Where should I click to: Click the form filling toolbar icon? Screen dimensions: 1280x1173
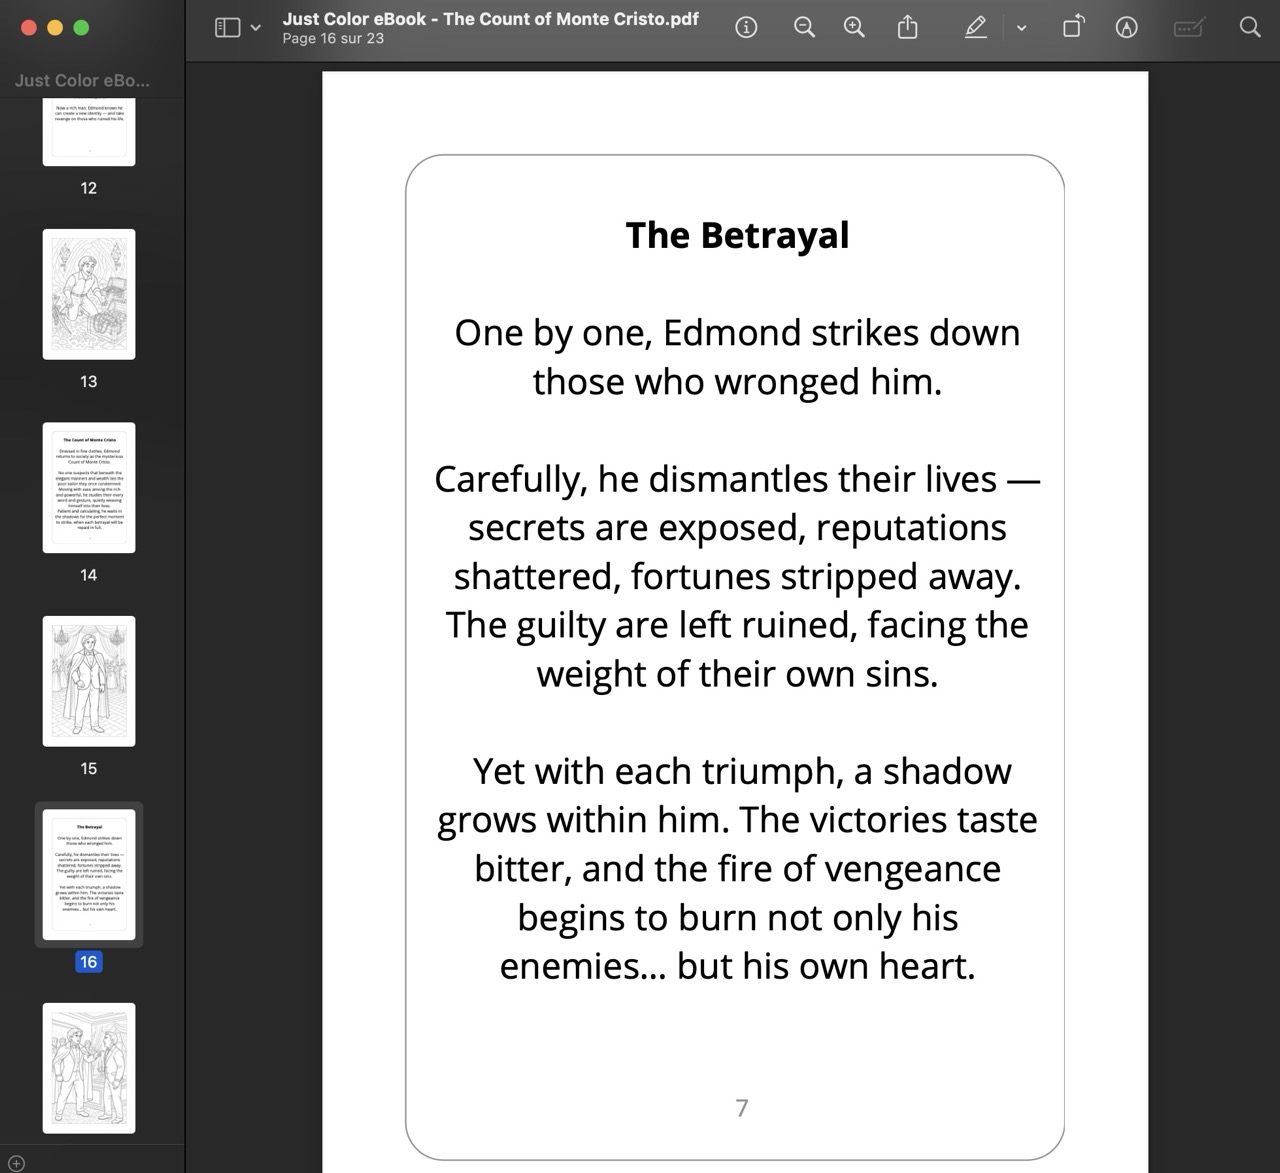pyautogui.click(x=1188, y=28)
